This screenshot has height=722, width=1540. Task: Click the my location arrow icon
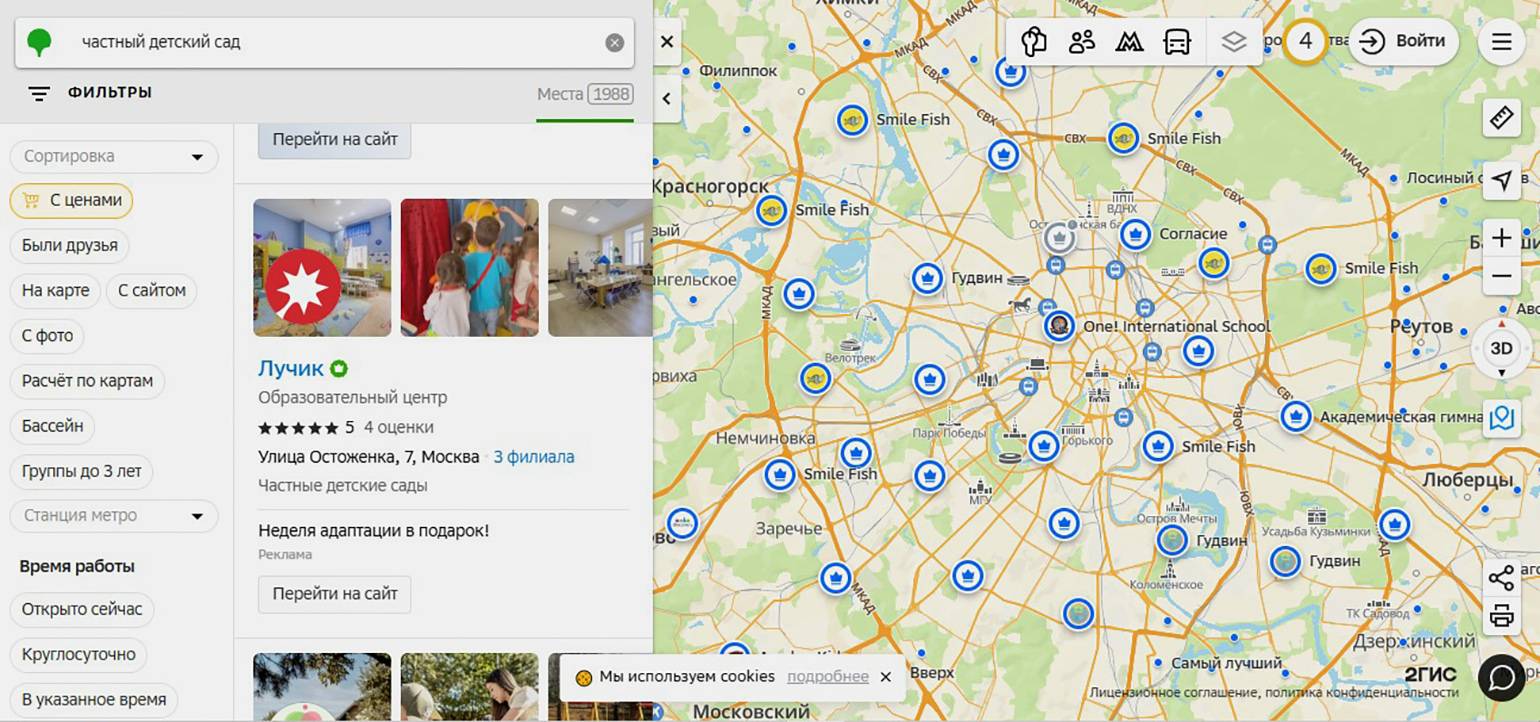pos(1501,180)
